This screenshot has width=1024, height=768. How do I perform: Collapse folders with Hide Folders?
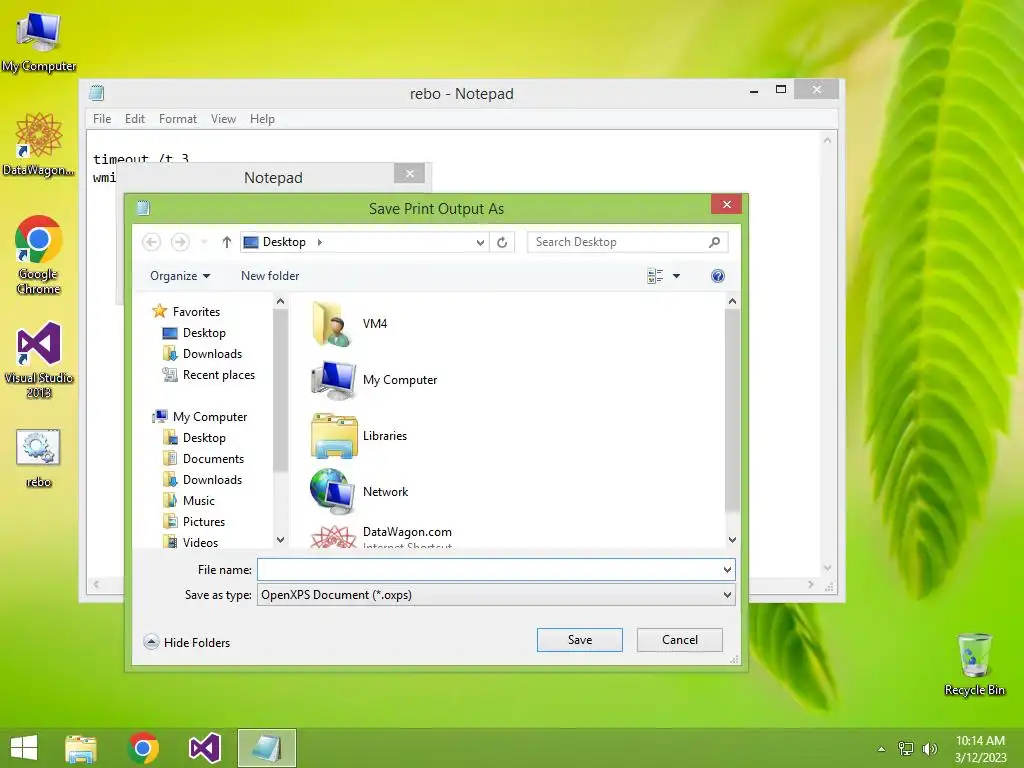tap(187, 643)
